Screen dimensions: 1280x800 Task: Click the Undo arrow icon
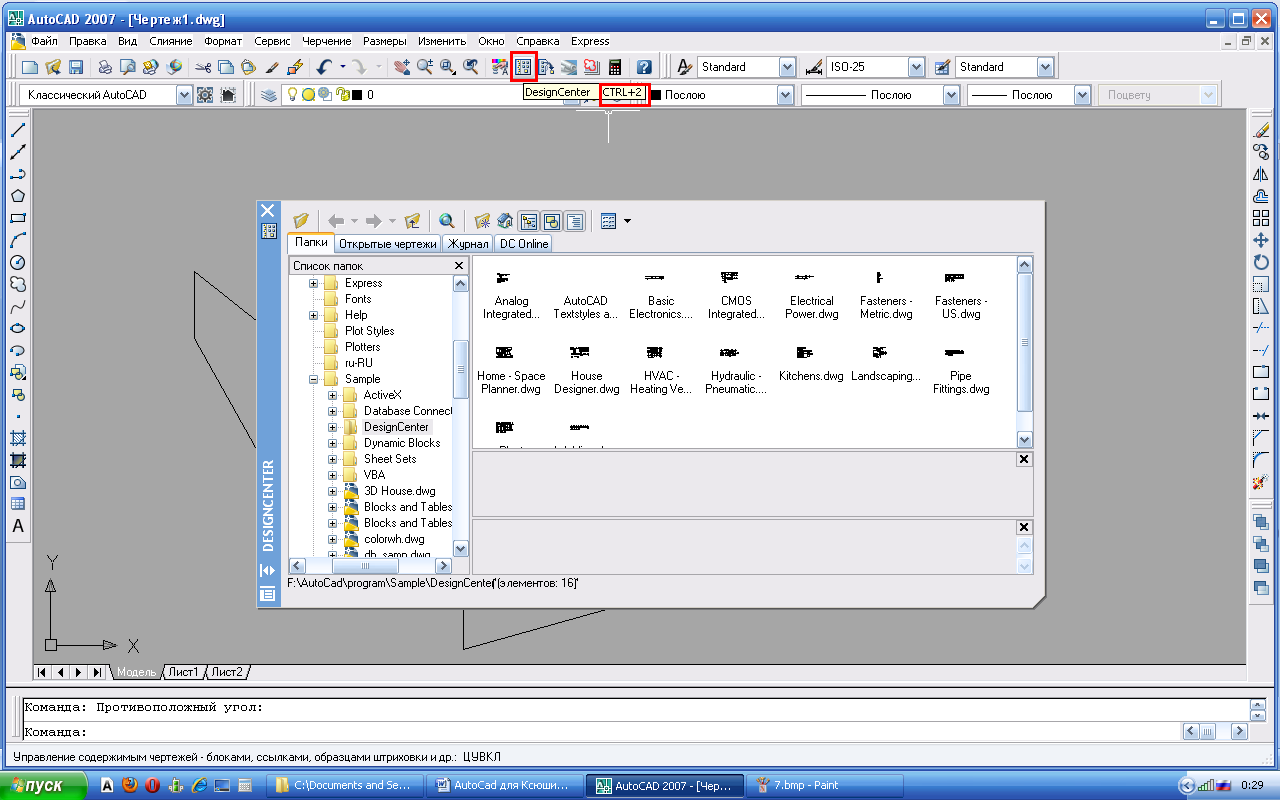coord(323,67)
